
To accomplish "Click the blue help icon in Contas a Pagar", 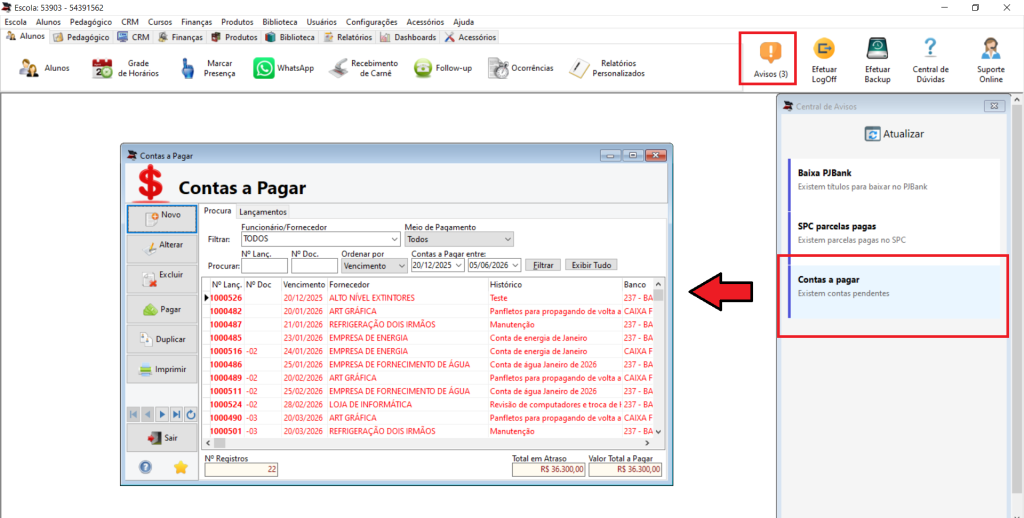I will (x=145, y=466).
